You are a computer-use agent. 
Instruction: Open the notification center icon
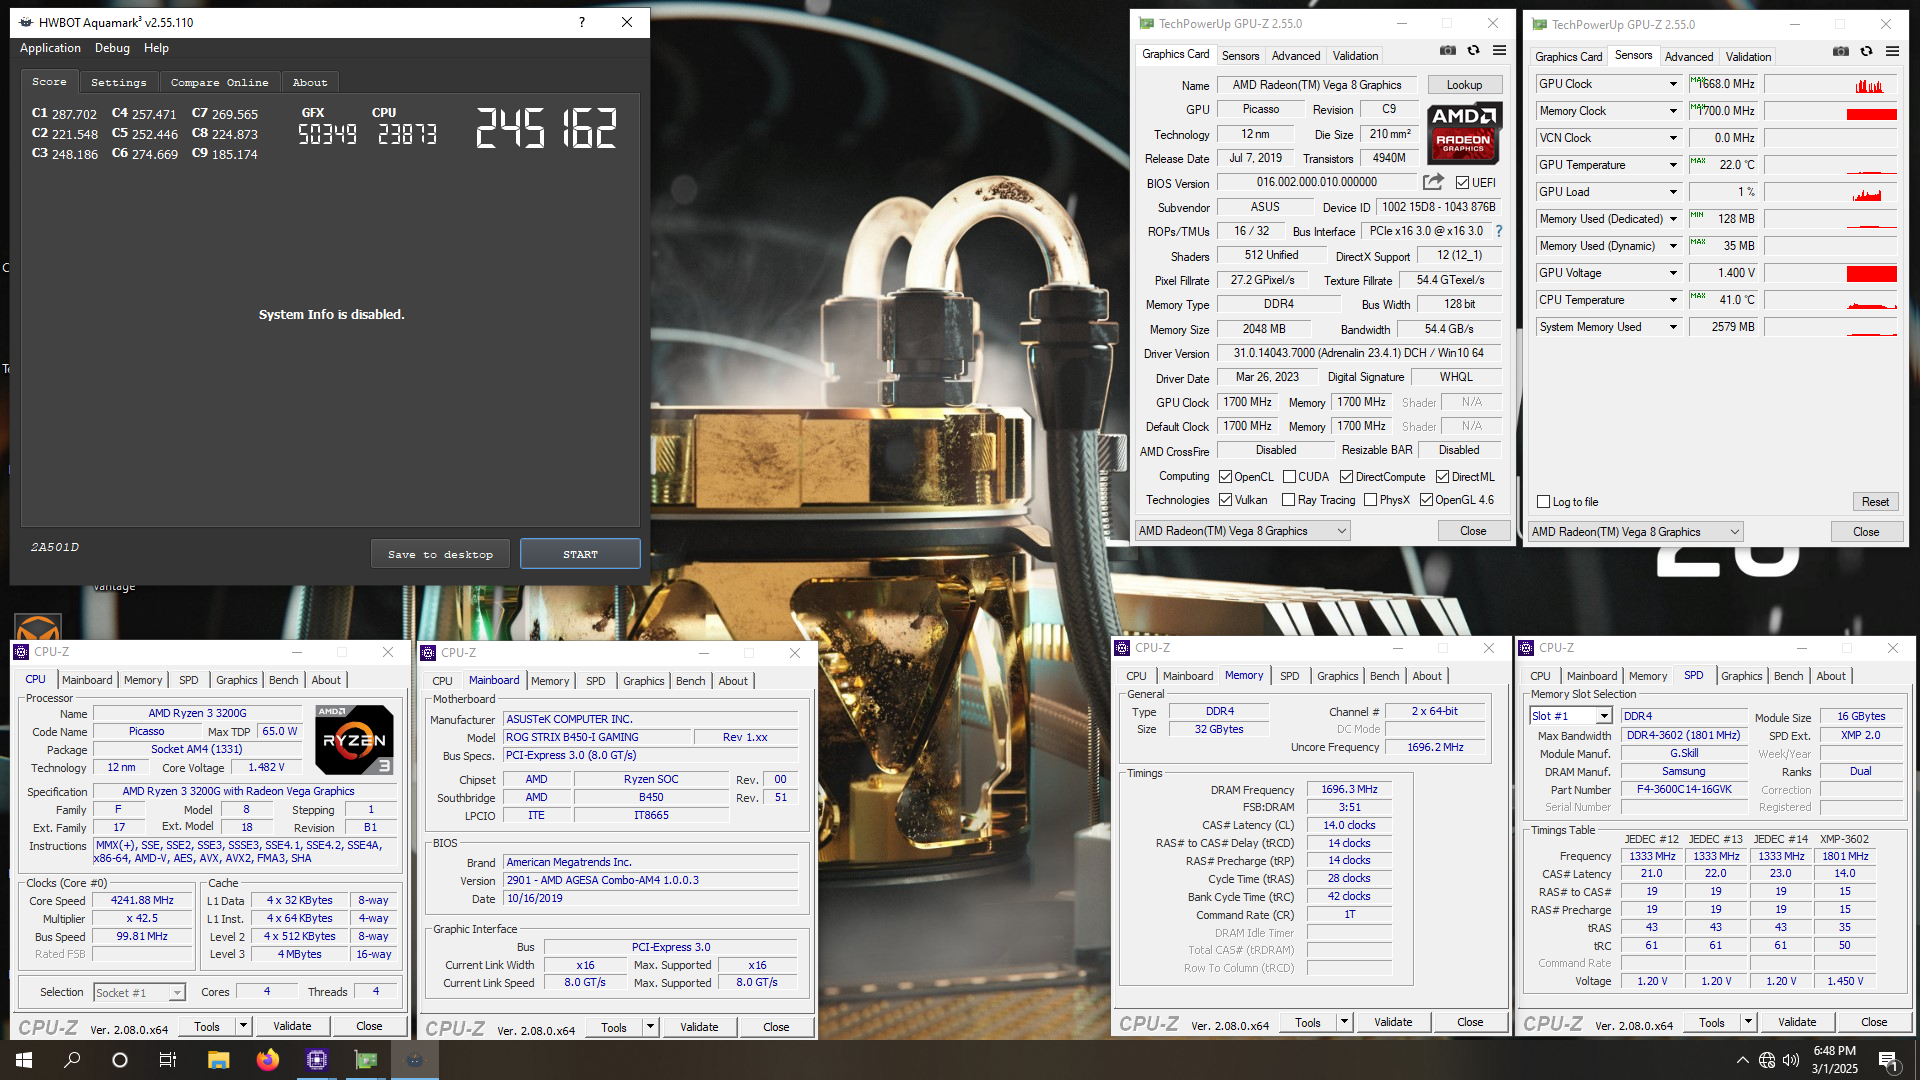click(x=1888, y=1060)
